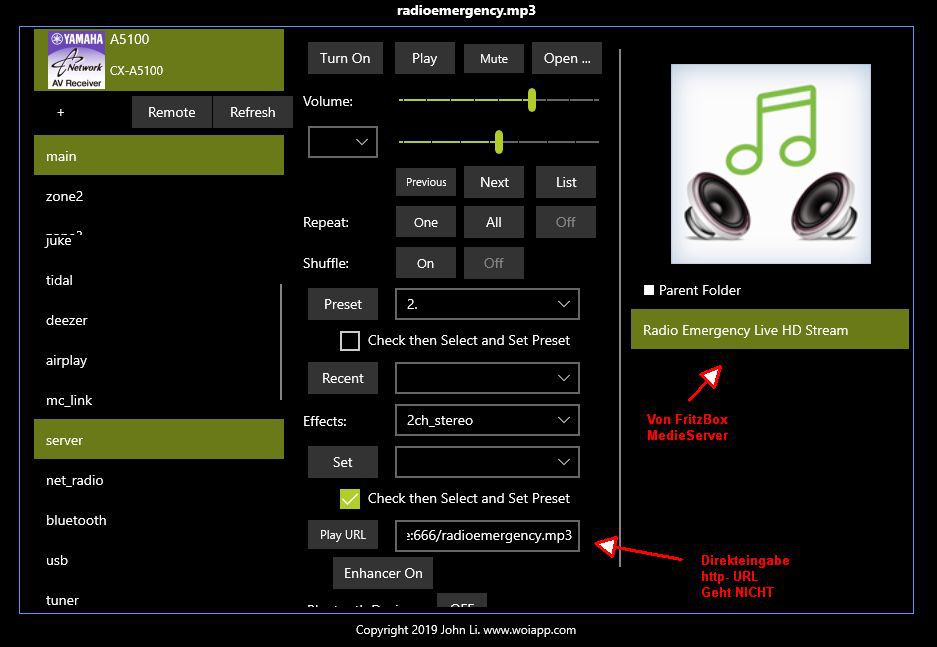Turn Shuffle Off
This screenshot has width=937, height=647.
pos(494,263)
